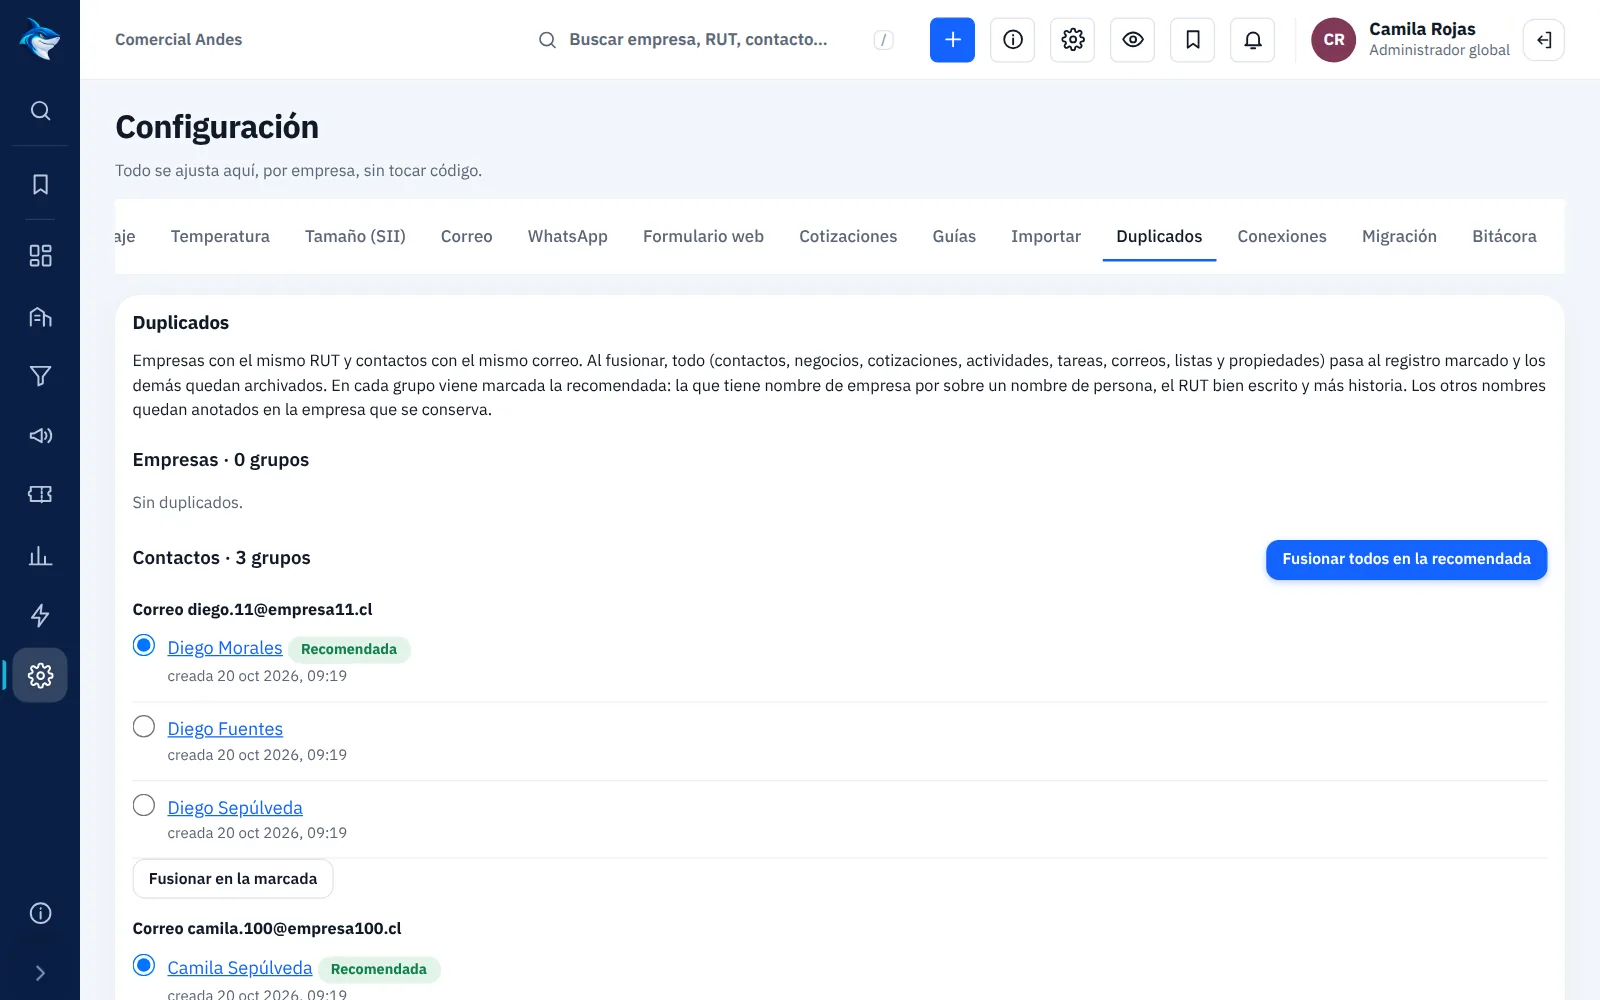Click the Fusionar en la marcada button
This screenshot has height=1000, width=1600.
(x=233, y=879)
